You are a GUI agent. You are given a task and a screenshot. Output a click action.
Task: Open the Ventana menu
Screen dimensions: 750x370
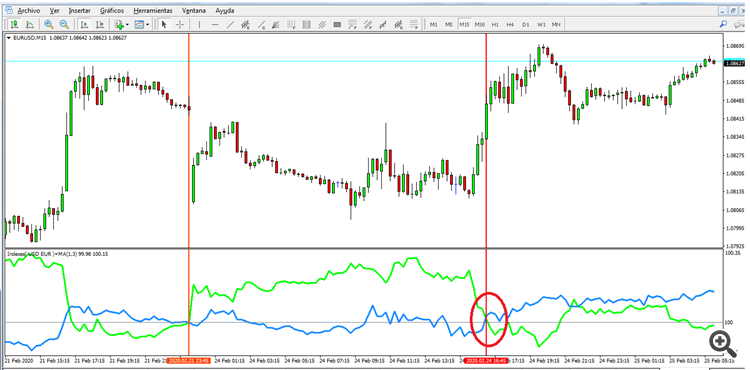(195, 10)
